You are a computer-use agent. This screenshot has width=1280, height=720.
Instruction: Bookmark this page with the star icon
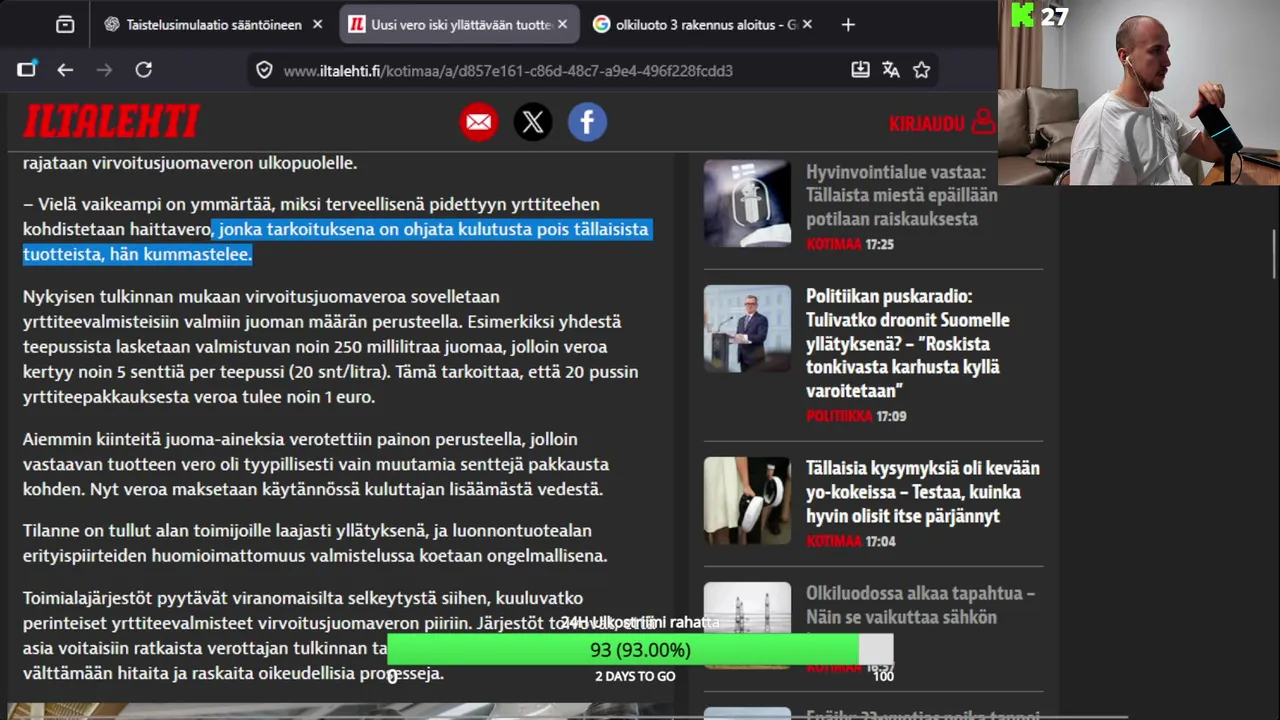coord(922,70)
